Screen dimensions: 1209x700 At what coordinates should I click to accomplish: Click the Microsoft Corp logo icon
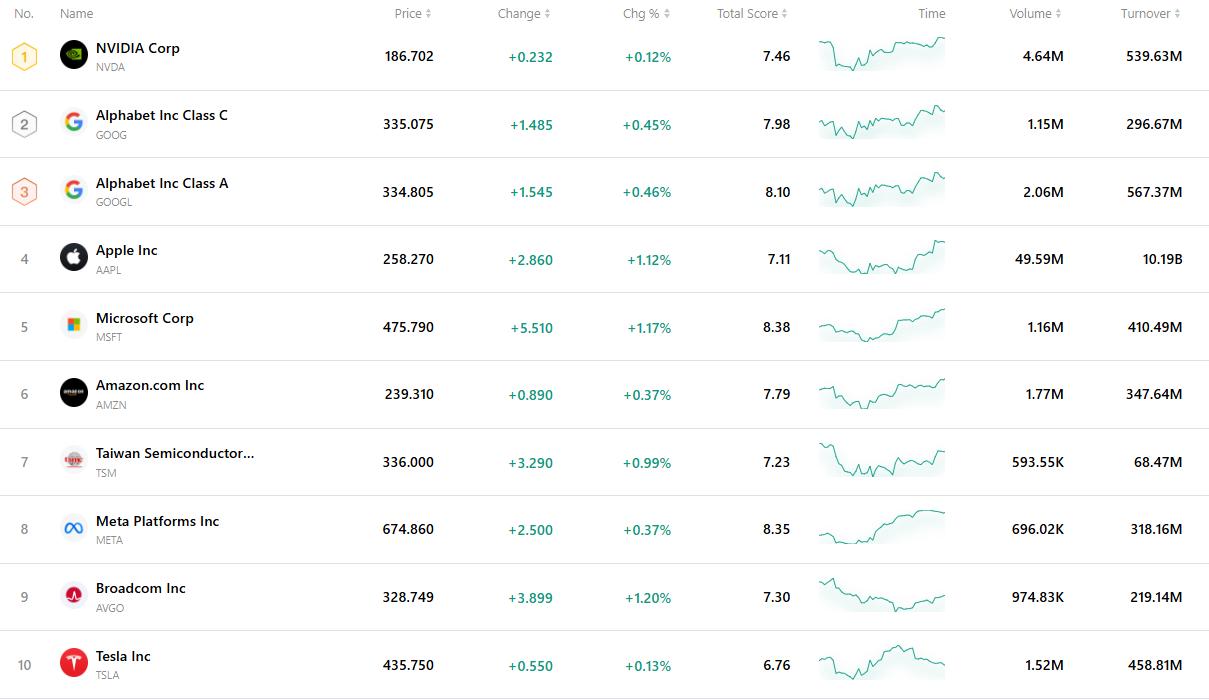pos(74,325)
